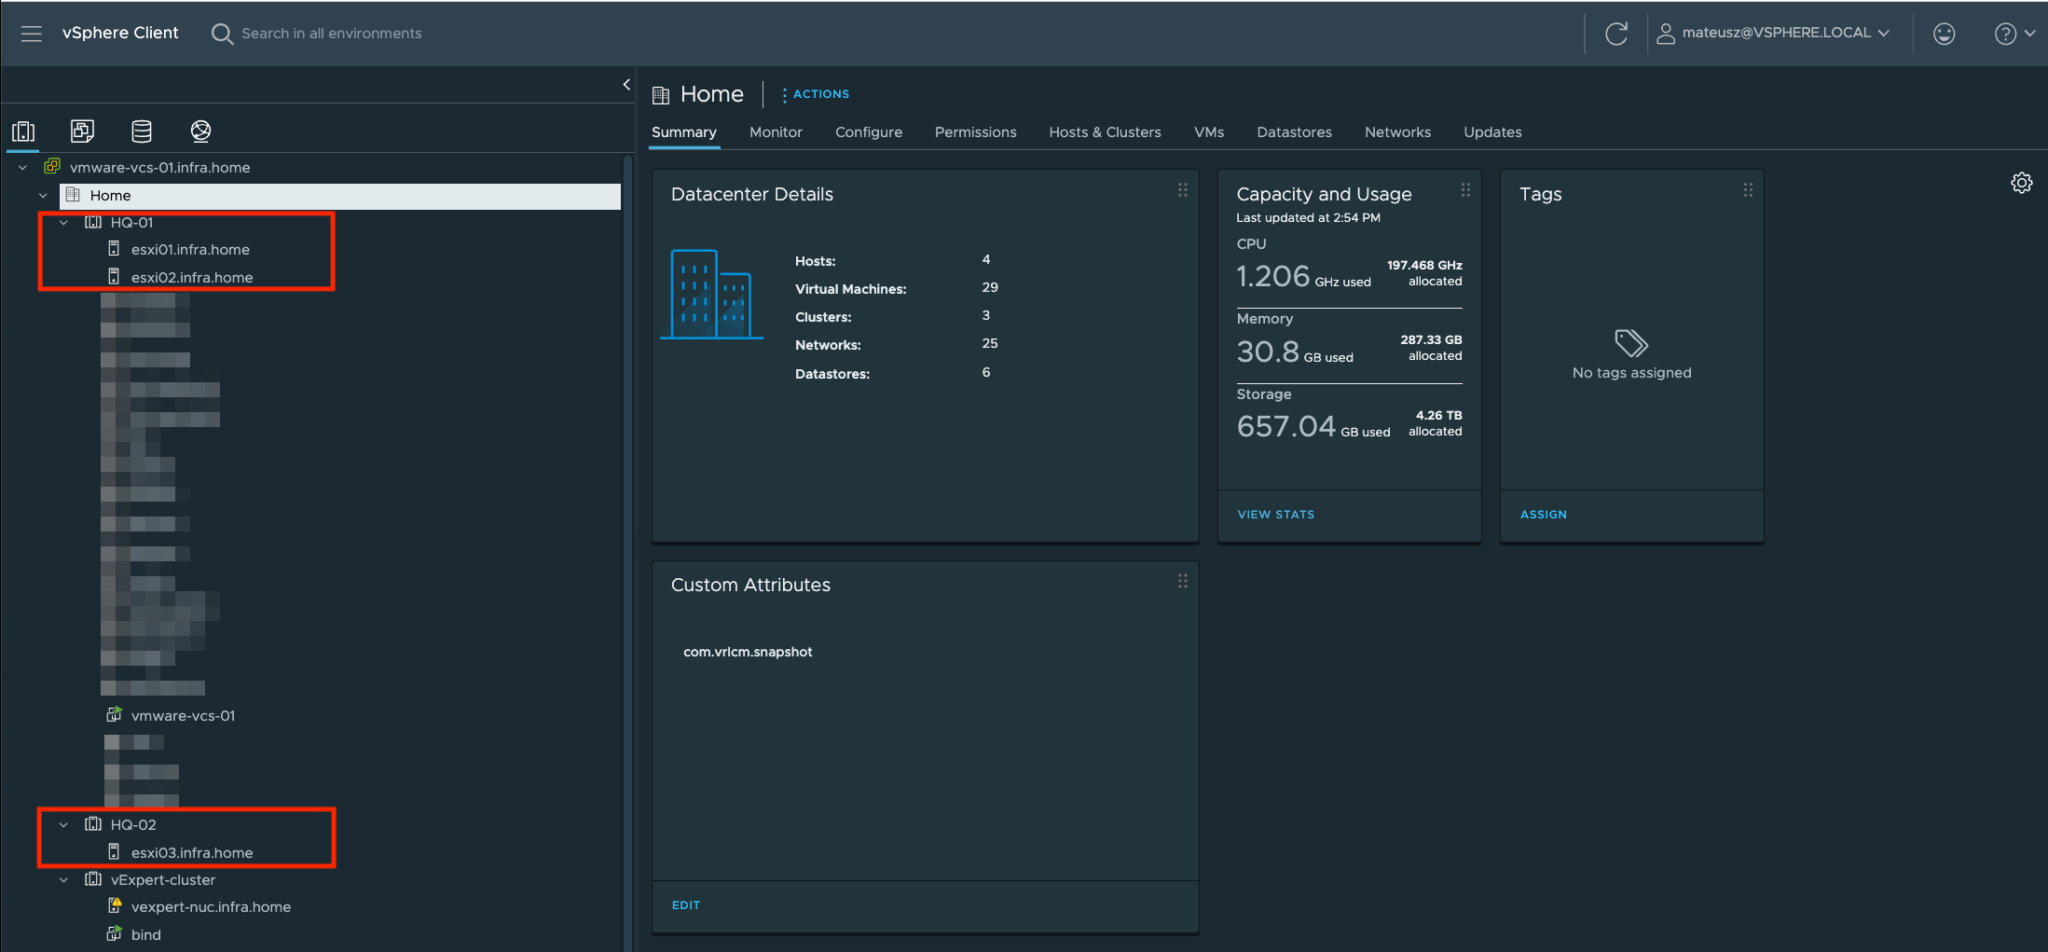Open the mateusz@VSPHERE.LOCAL user dropdown
The image size is (2048, 952).
[x=1775, y=32]
